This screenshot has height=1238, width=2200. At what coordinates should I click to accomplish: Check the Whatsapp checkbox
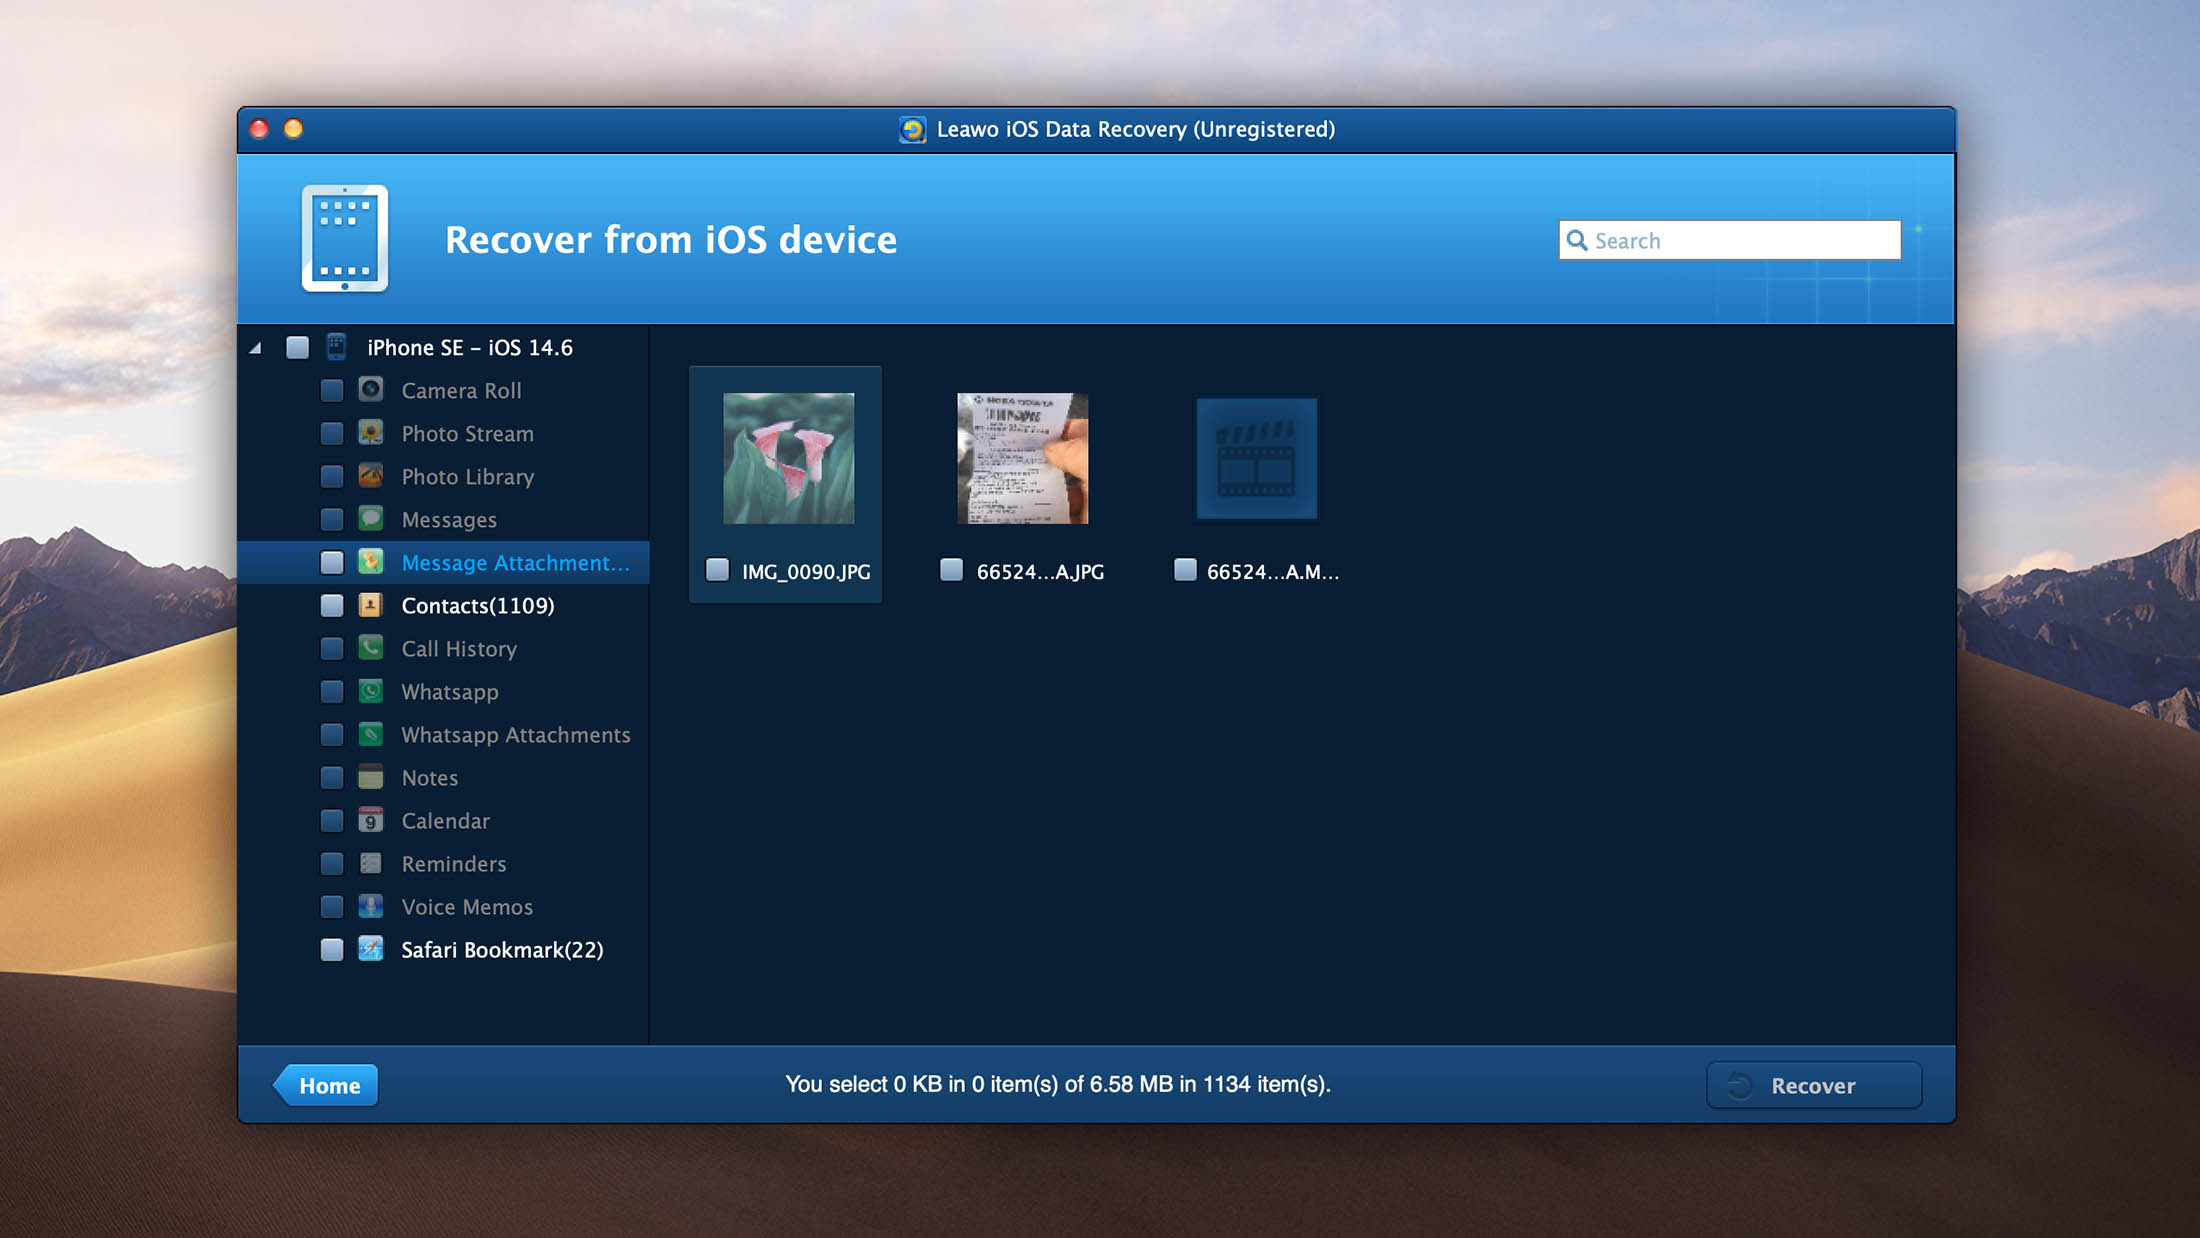(x=332, y=691)
